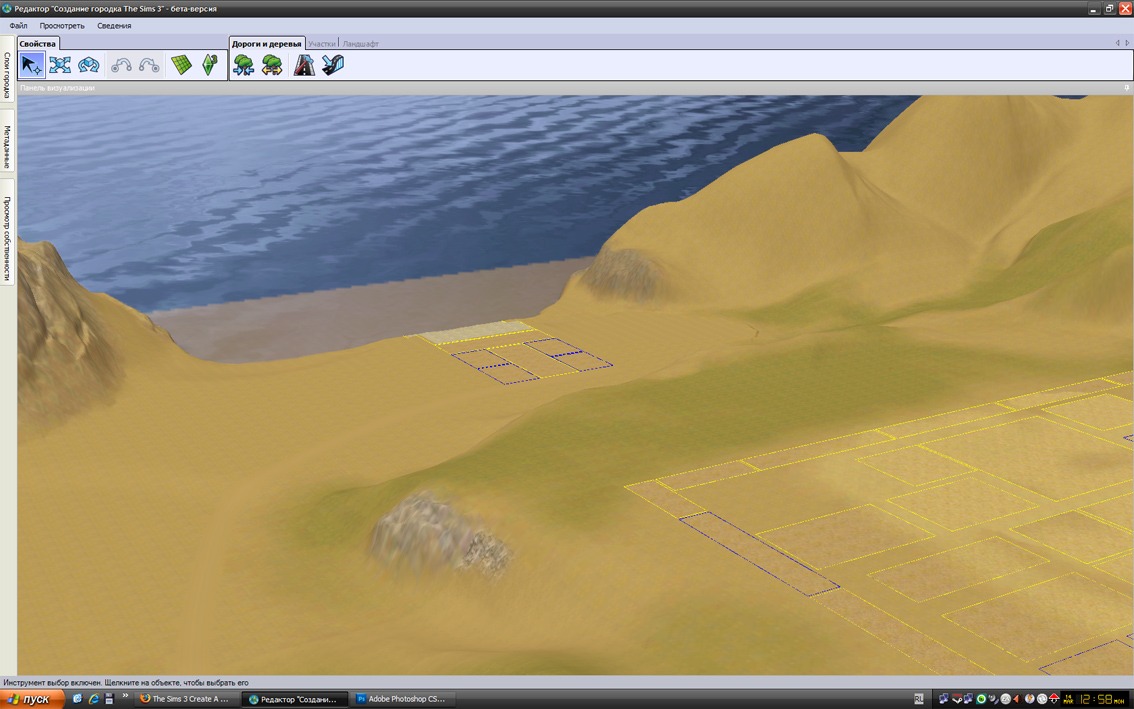Open the Сведения menu

tap(114, 25)
